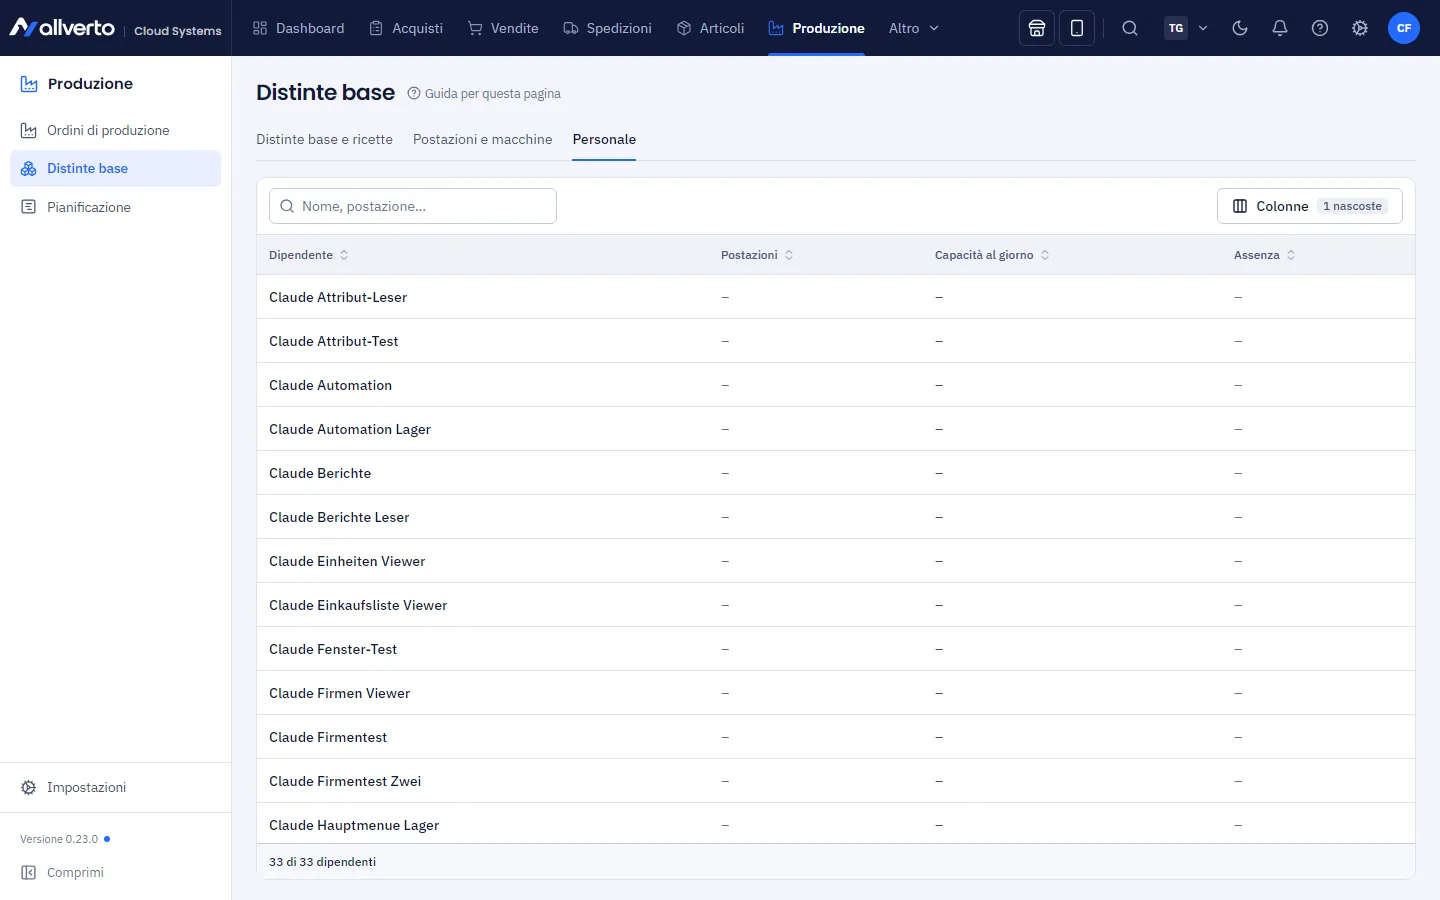The width and height of the screenshot is (1440, 900).
Task: Open the help question mark icon
Action: point(1320,28)
